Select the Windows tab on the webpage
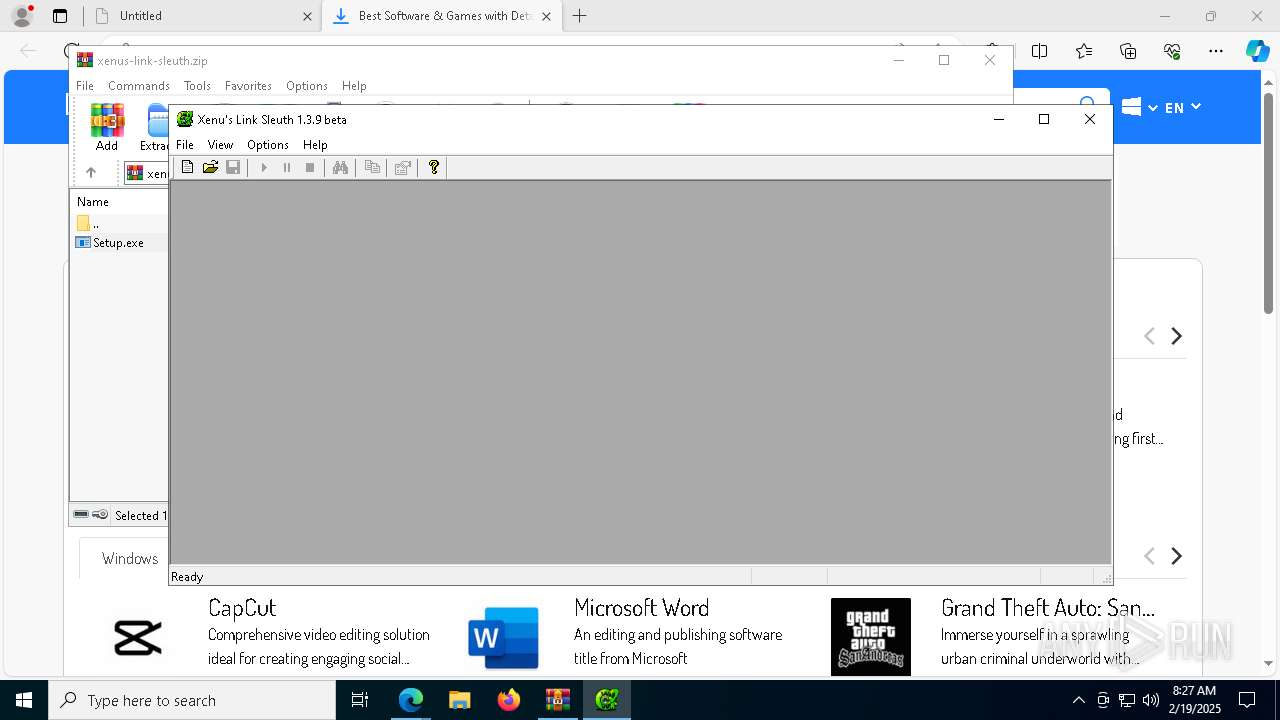The image size is (1280, 720). 130,559
